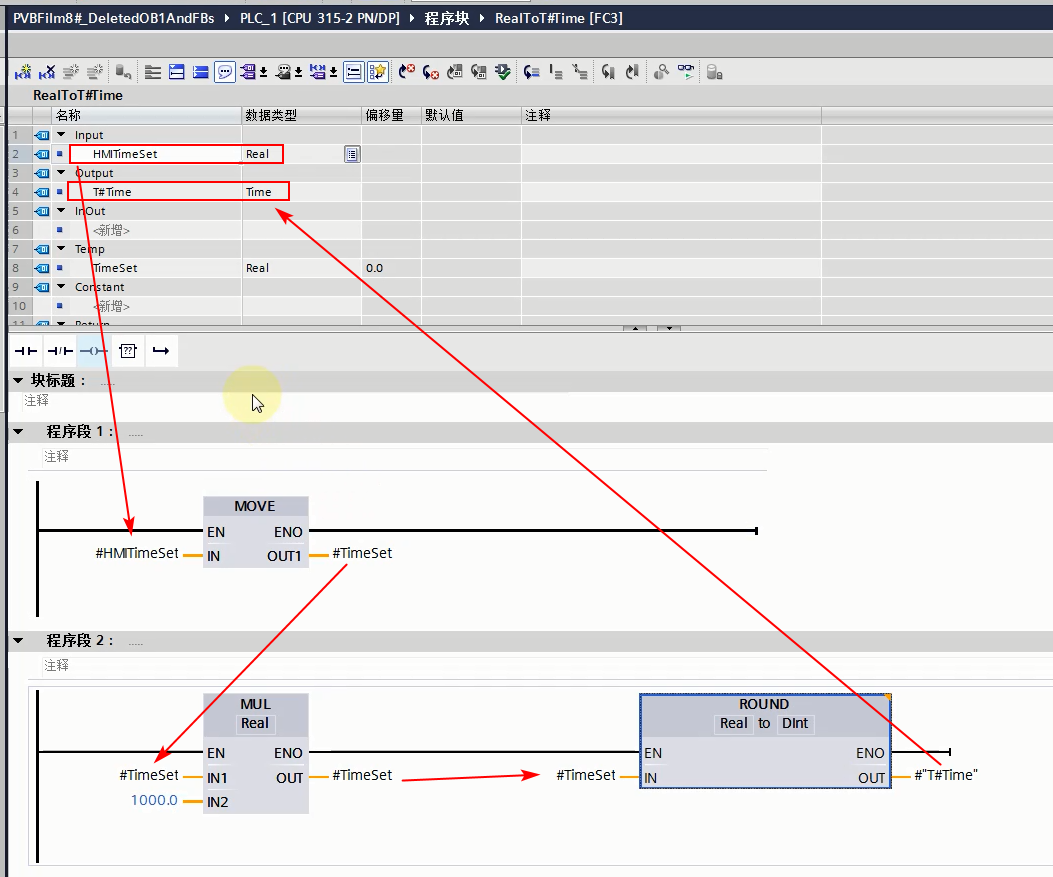Collapse the Temp section
Viewport: 1053px width, 877px height.
[x=61, y=248]
